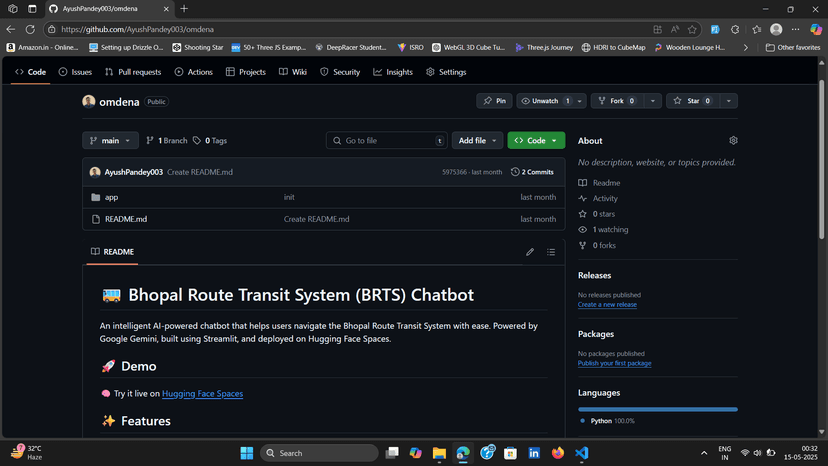View the 0 forks link
The height and width of the screenshot is (466, 828).
(x=597, y=245)
